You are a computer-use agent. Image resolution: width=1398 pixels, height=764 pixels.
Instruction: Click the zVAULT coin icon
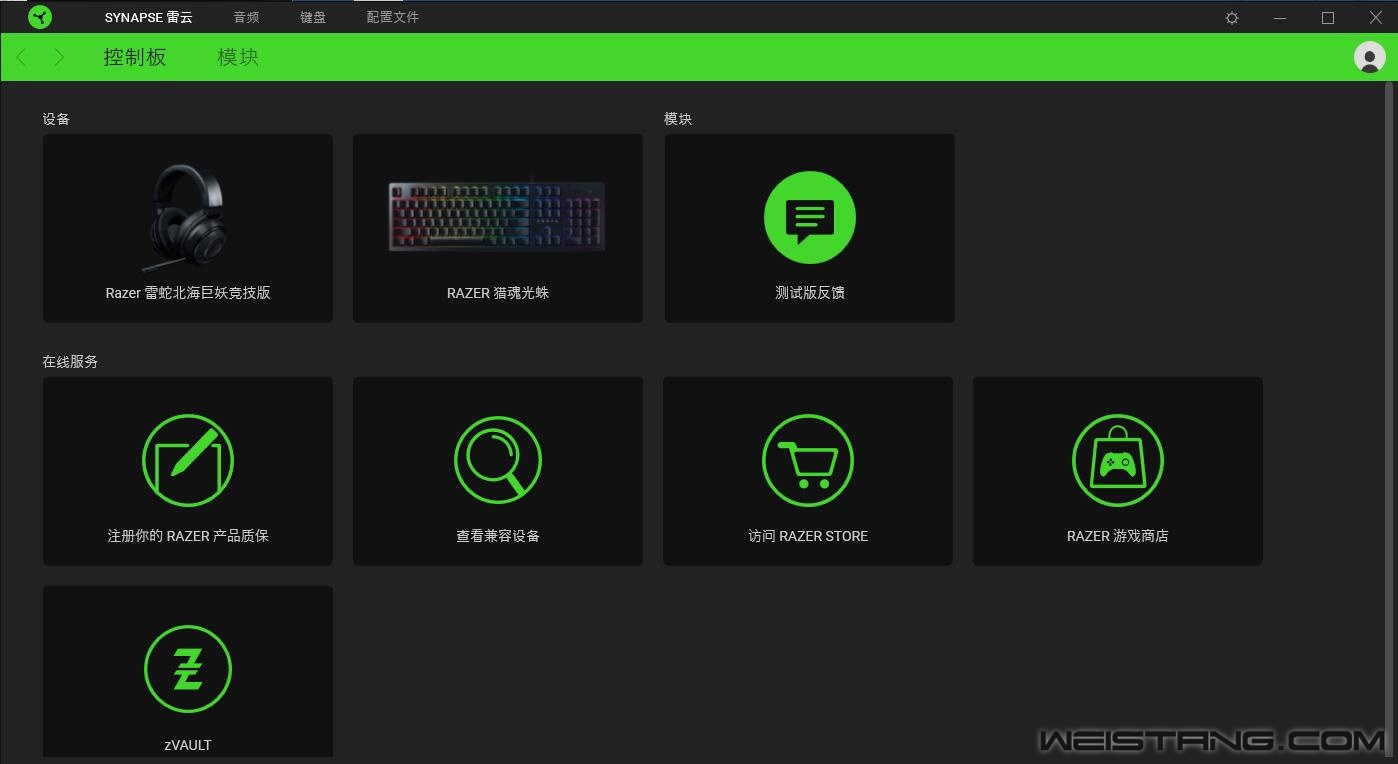coord(188,670)
